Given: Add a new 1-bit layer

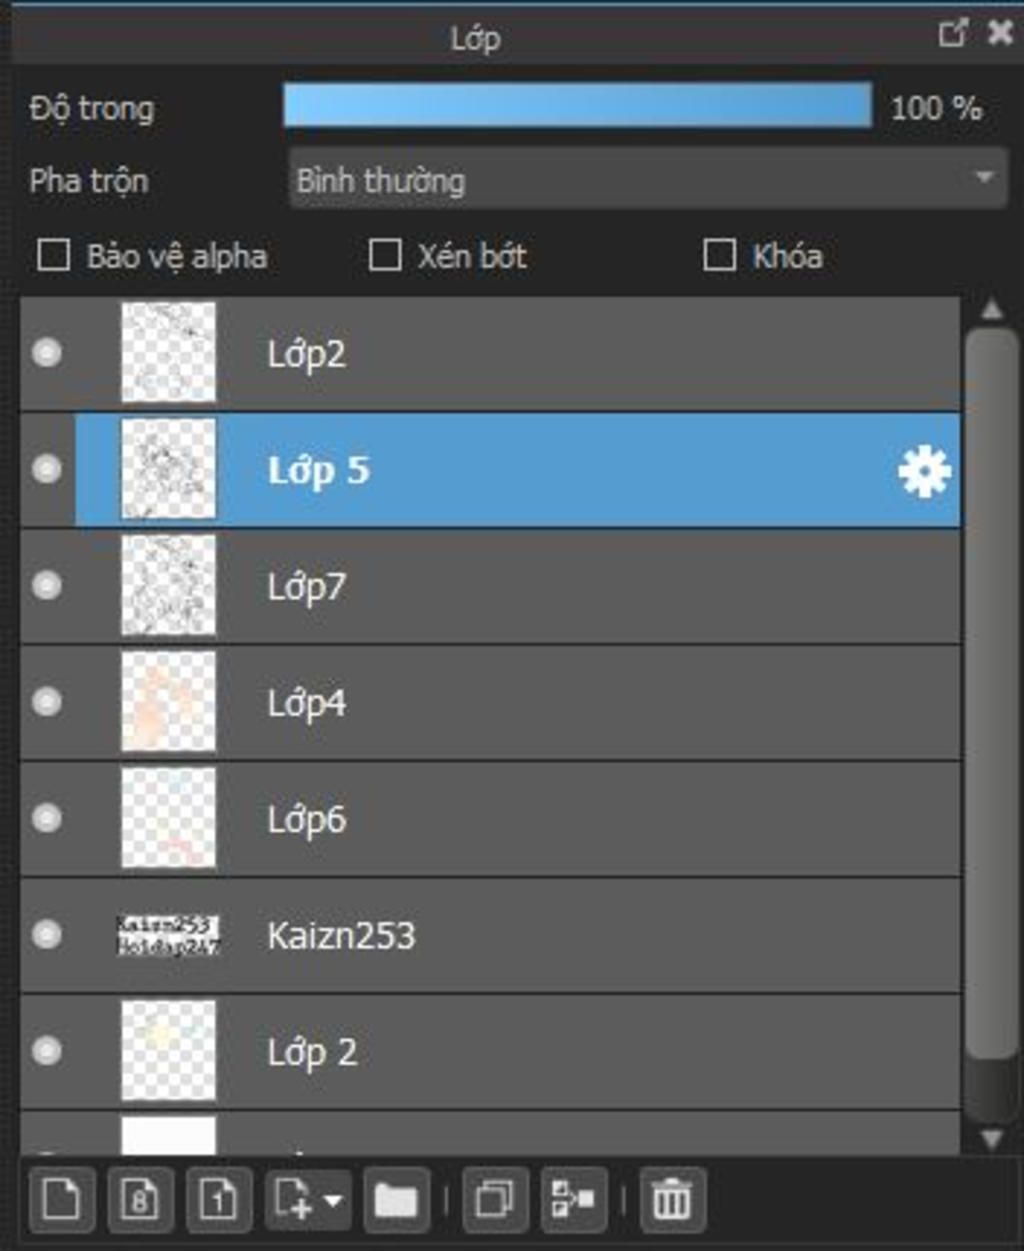Looking at the screenshot, I should click(x=218, y=1198).
